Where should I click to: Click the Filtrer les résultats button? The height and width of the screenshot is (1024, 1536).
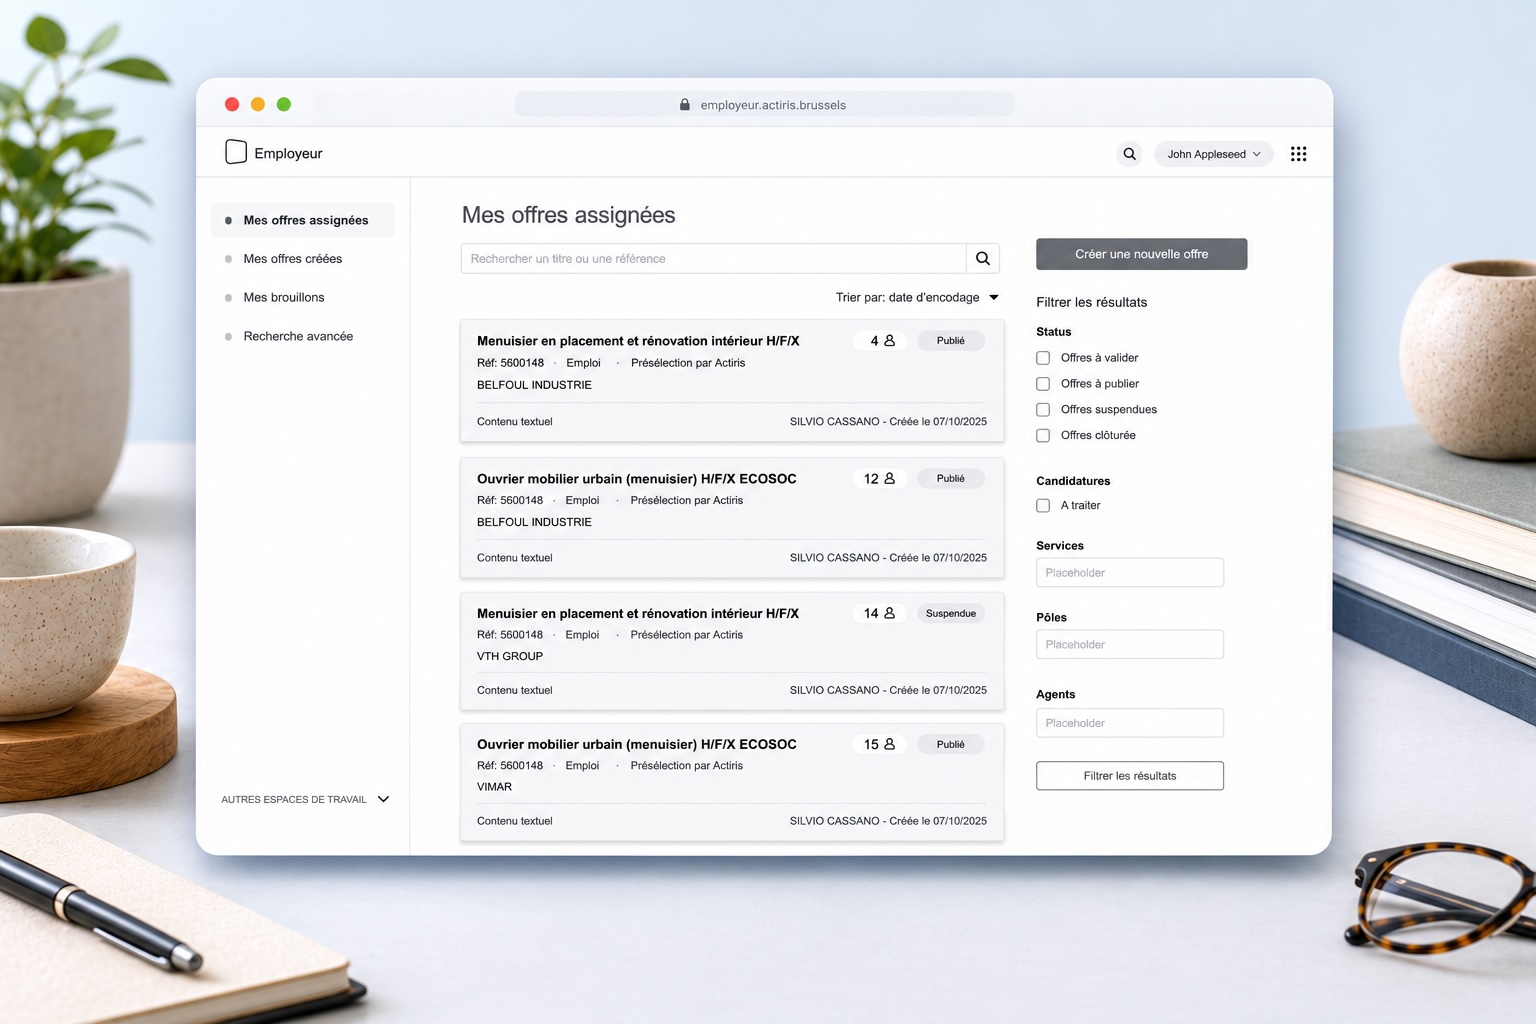[x=1130, y=776]
